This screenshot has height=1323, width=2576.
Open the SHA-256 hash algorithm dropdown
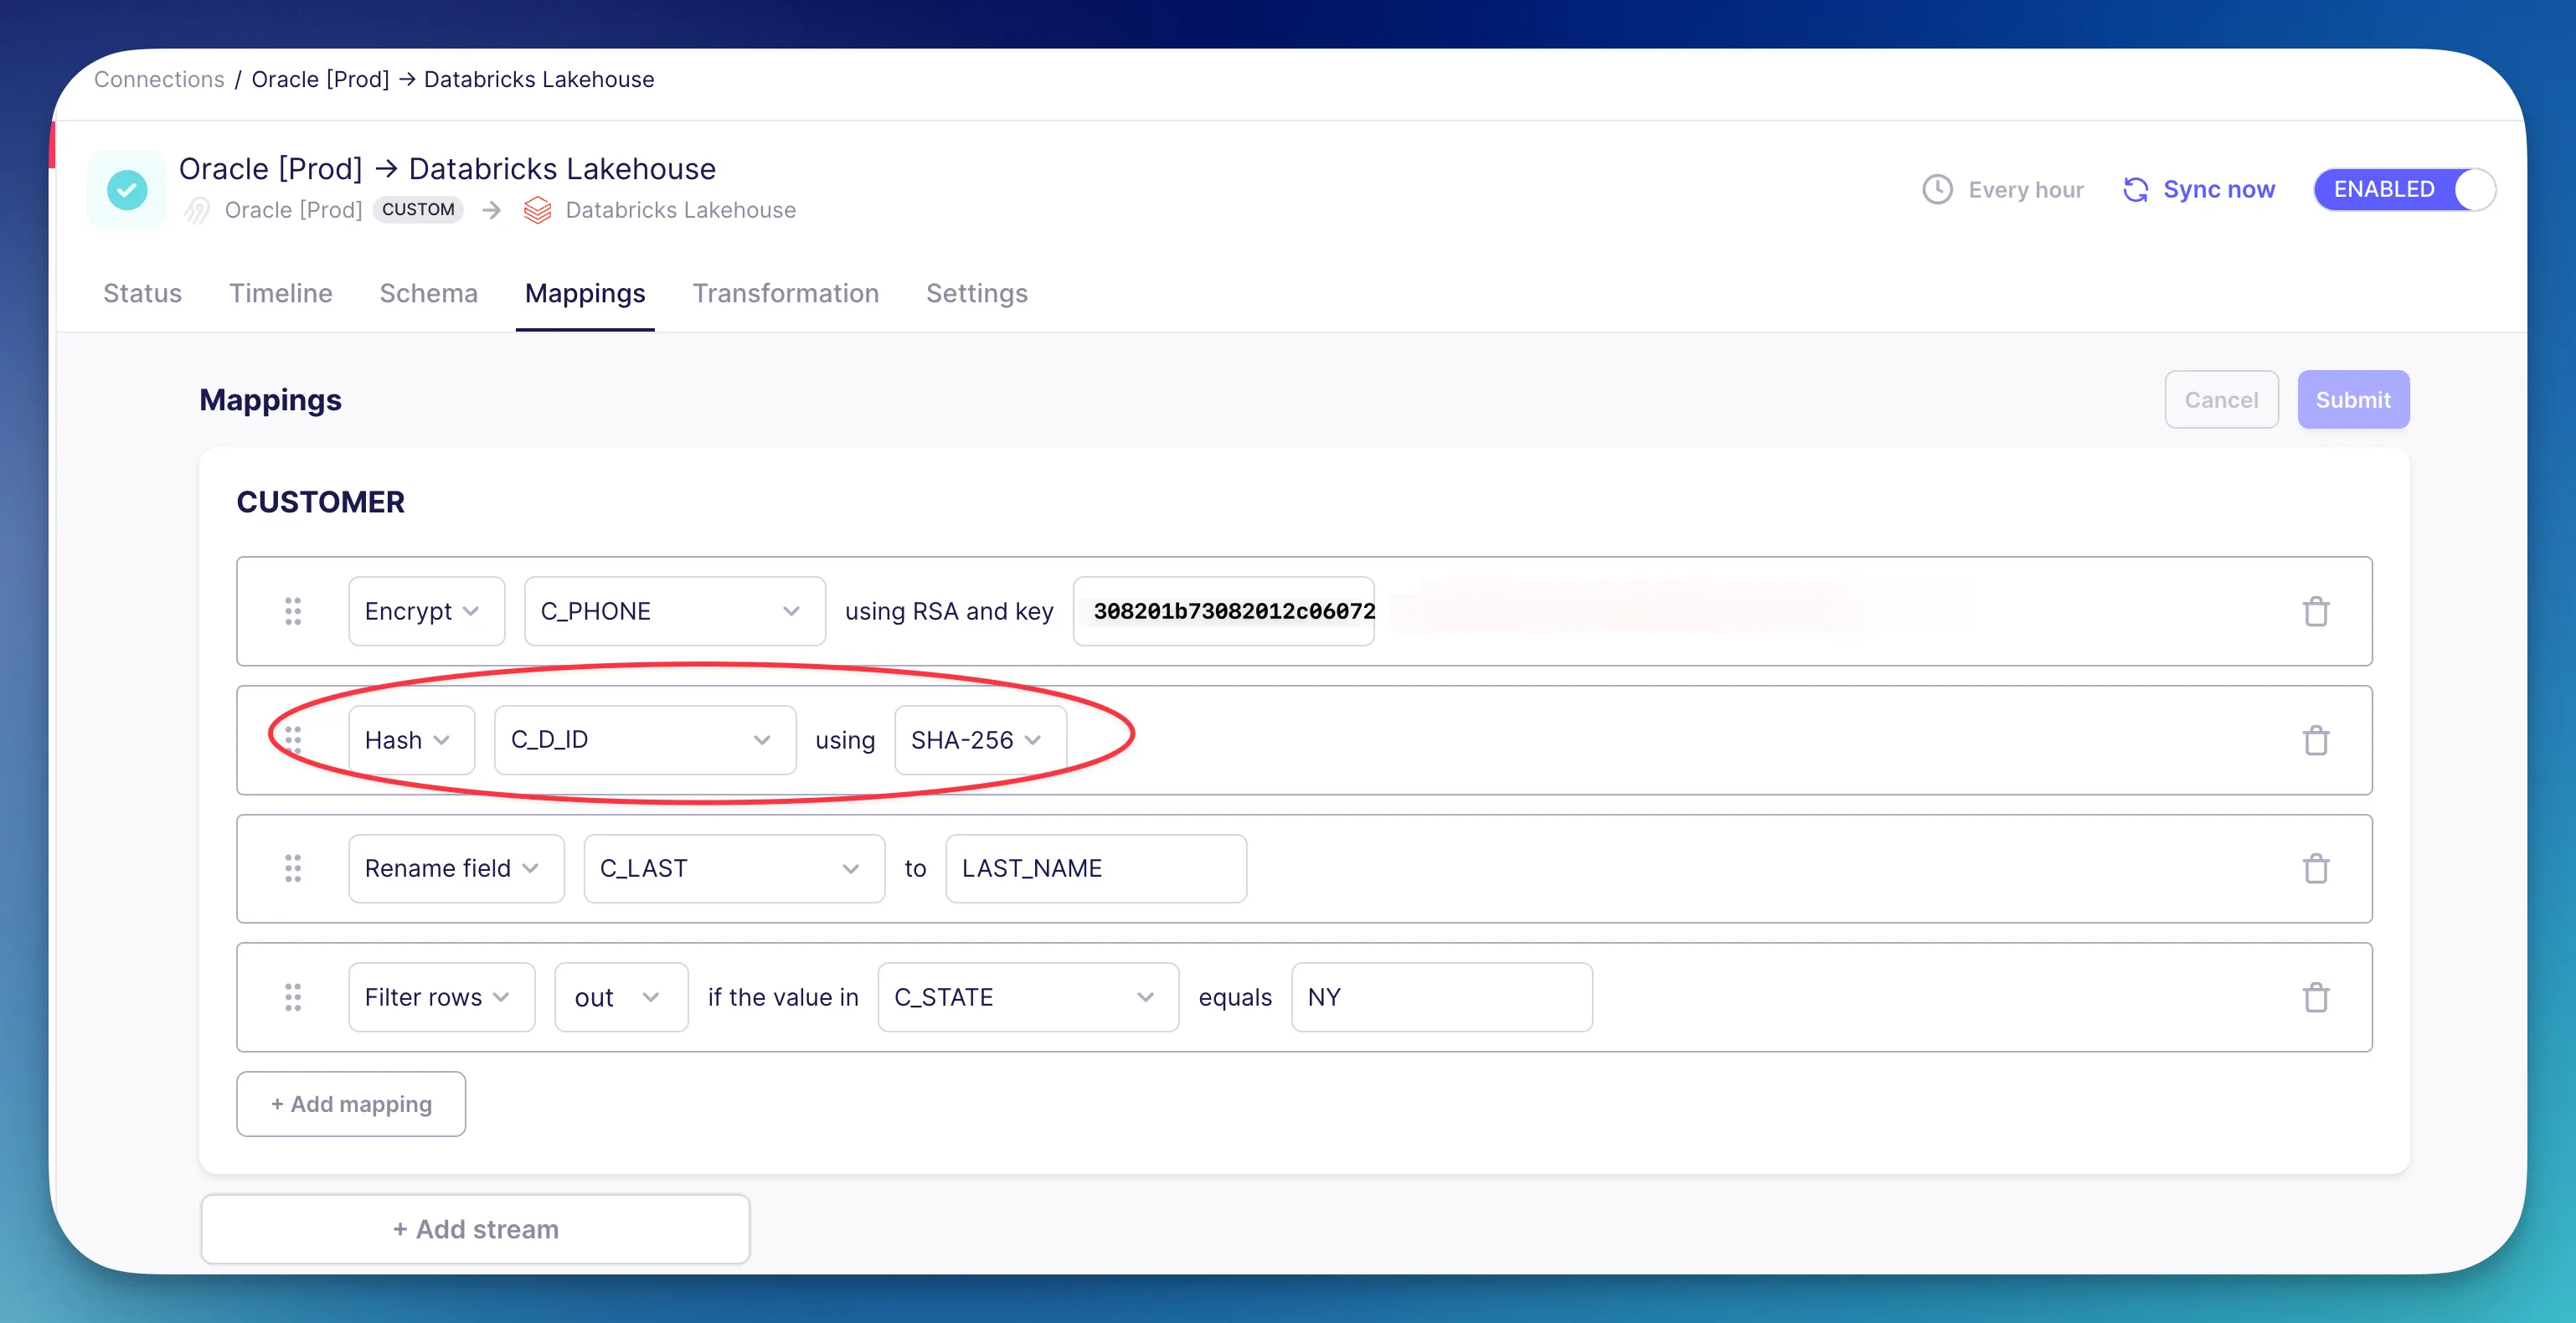coord(979,740)
